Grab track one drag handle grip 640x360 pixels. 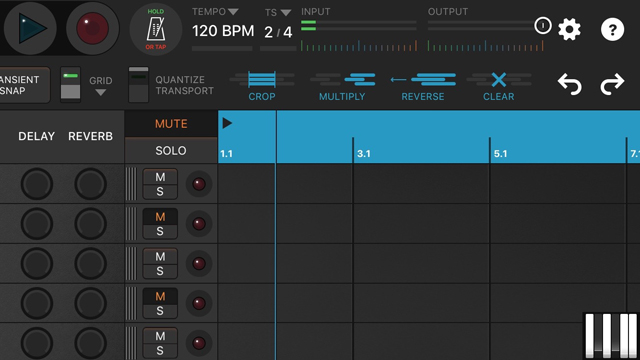click(131, 184)
